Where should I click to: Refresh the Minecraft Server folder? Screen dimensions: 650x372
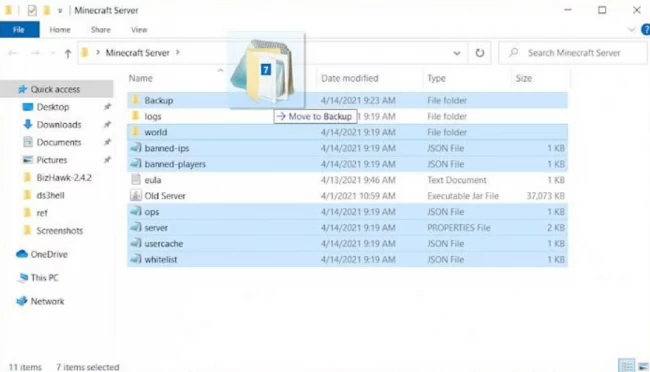pyautogui.click(x=480, y=53)
